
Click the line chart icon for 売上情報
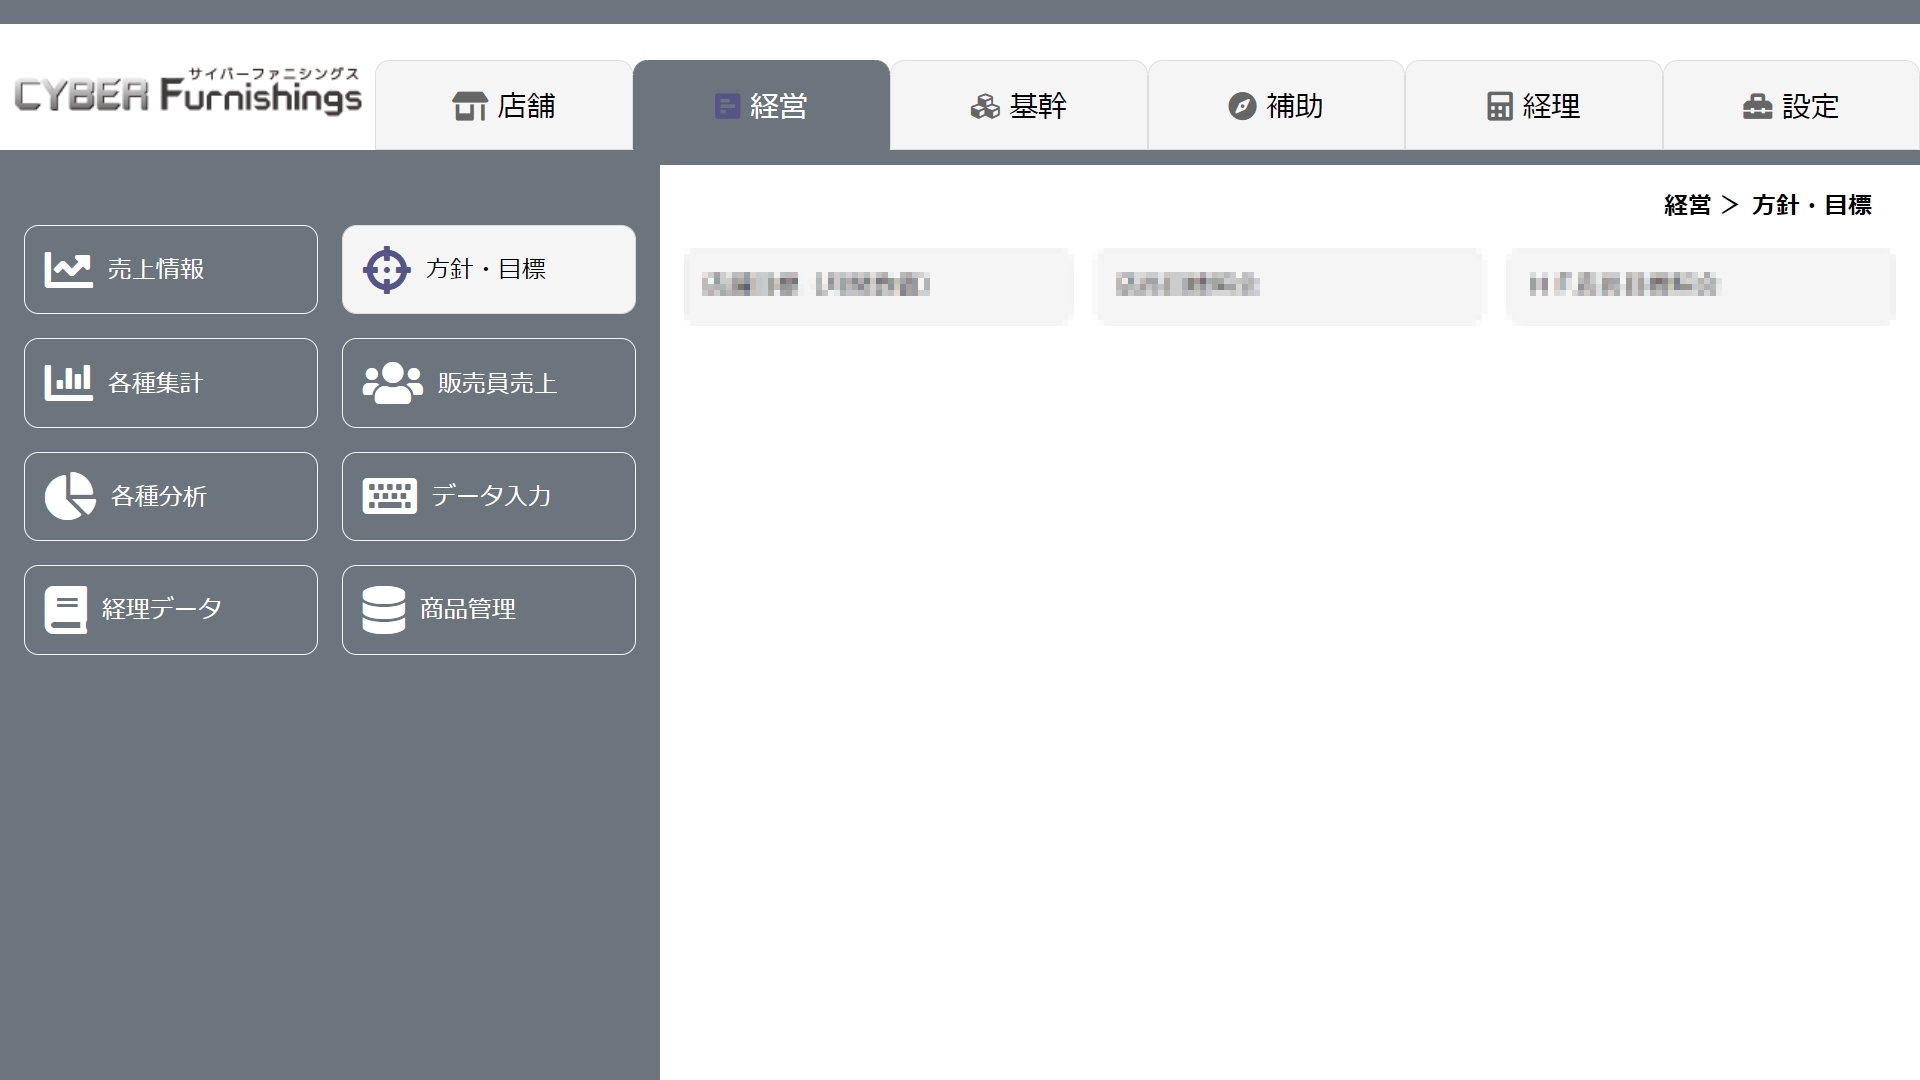tap(69, 269)
